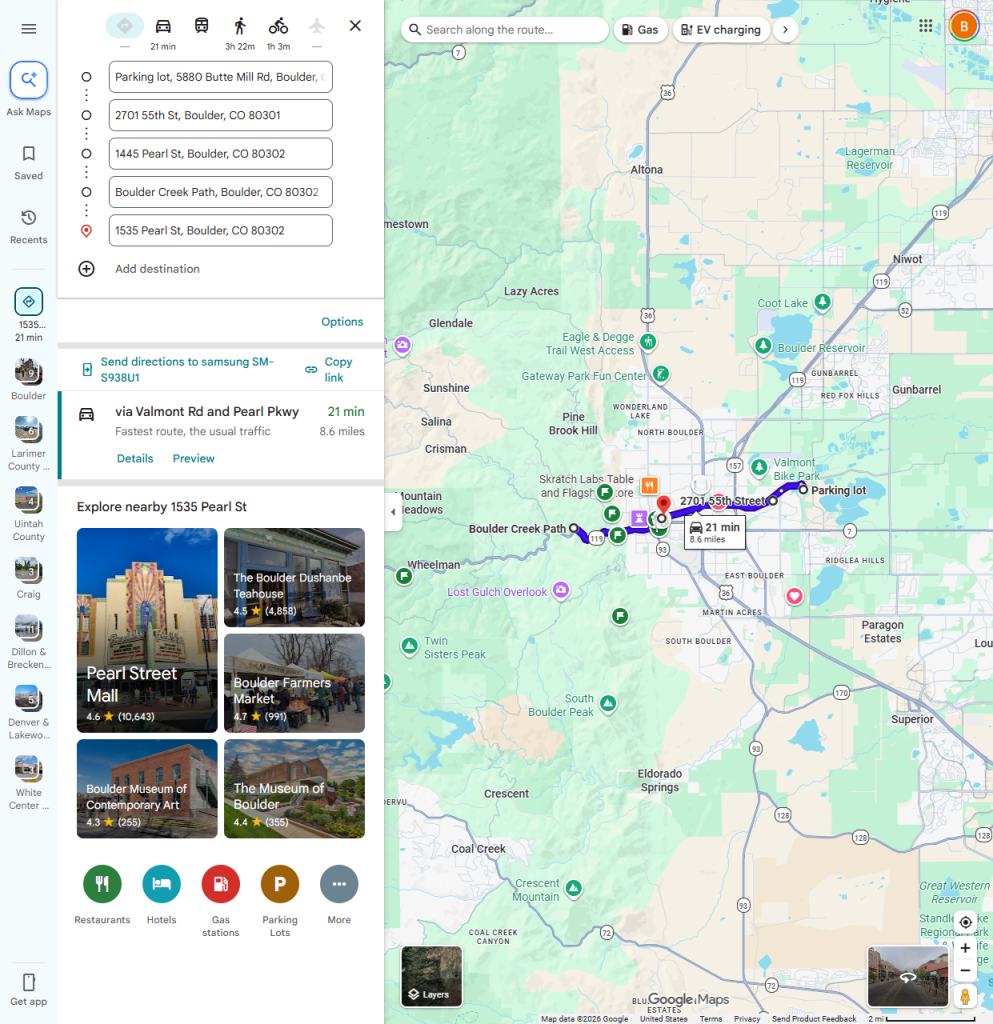This screenshot has width=993, height=1024.
Task: Show More nearby categories
Action: [339, 884]
